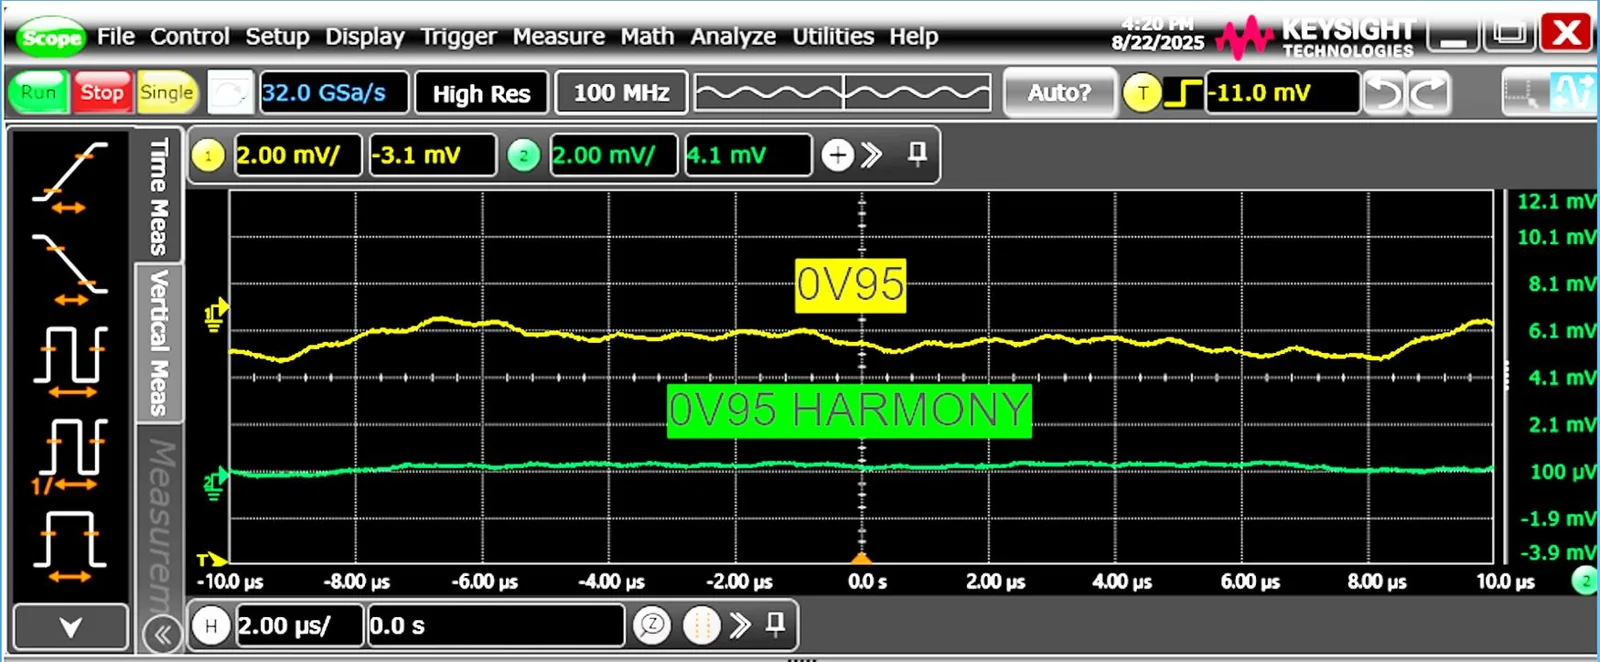This screenshot has width=1600, height=662.
Task: Click the Scope logo button
Action: [x=51, y=38]
